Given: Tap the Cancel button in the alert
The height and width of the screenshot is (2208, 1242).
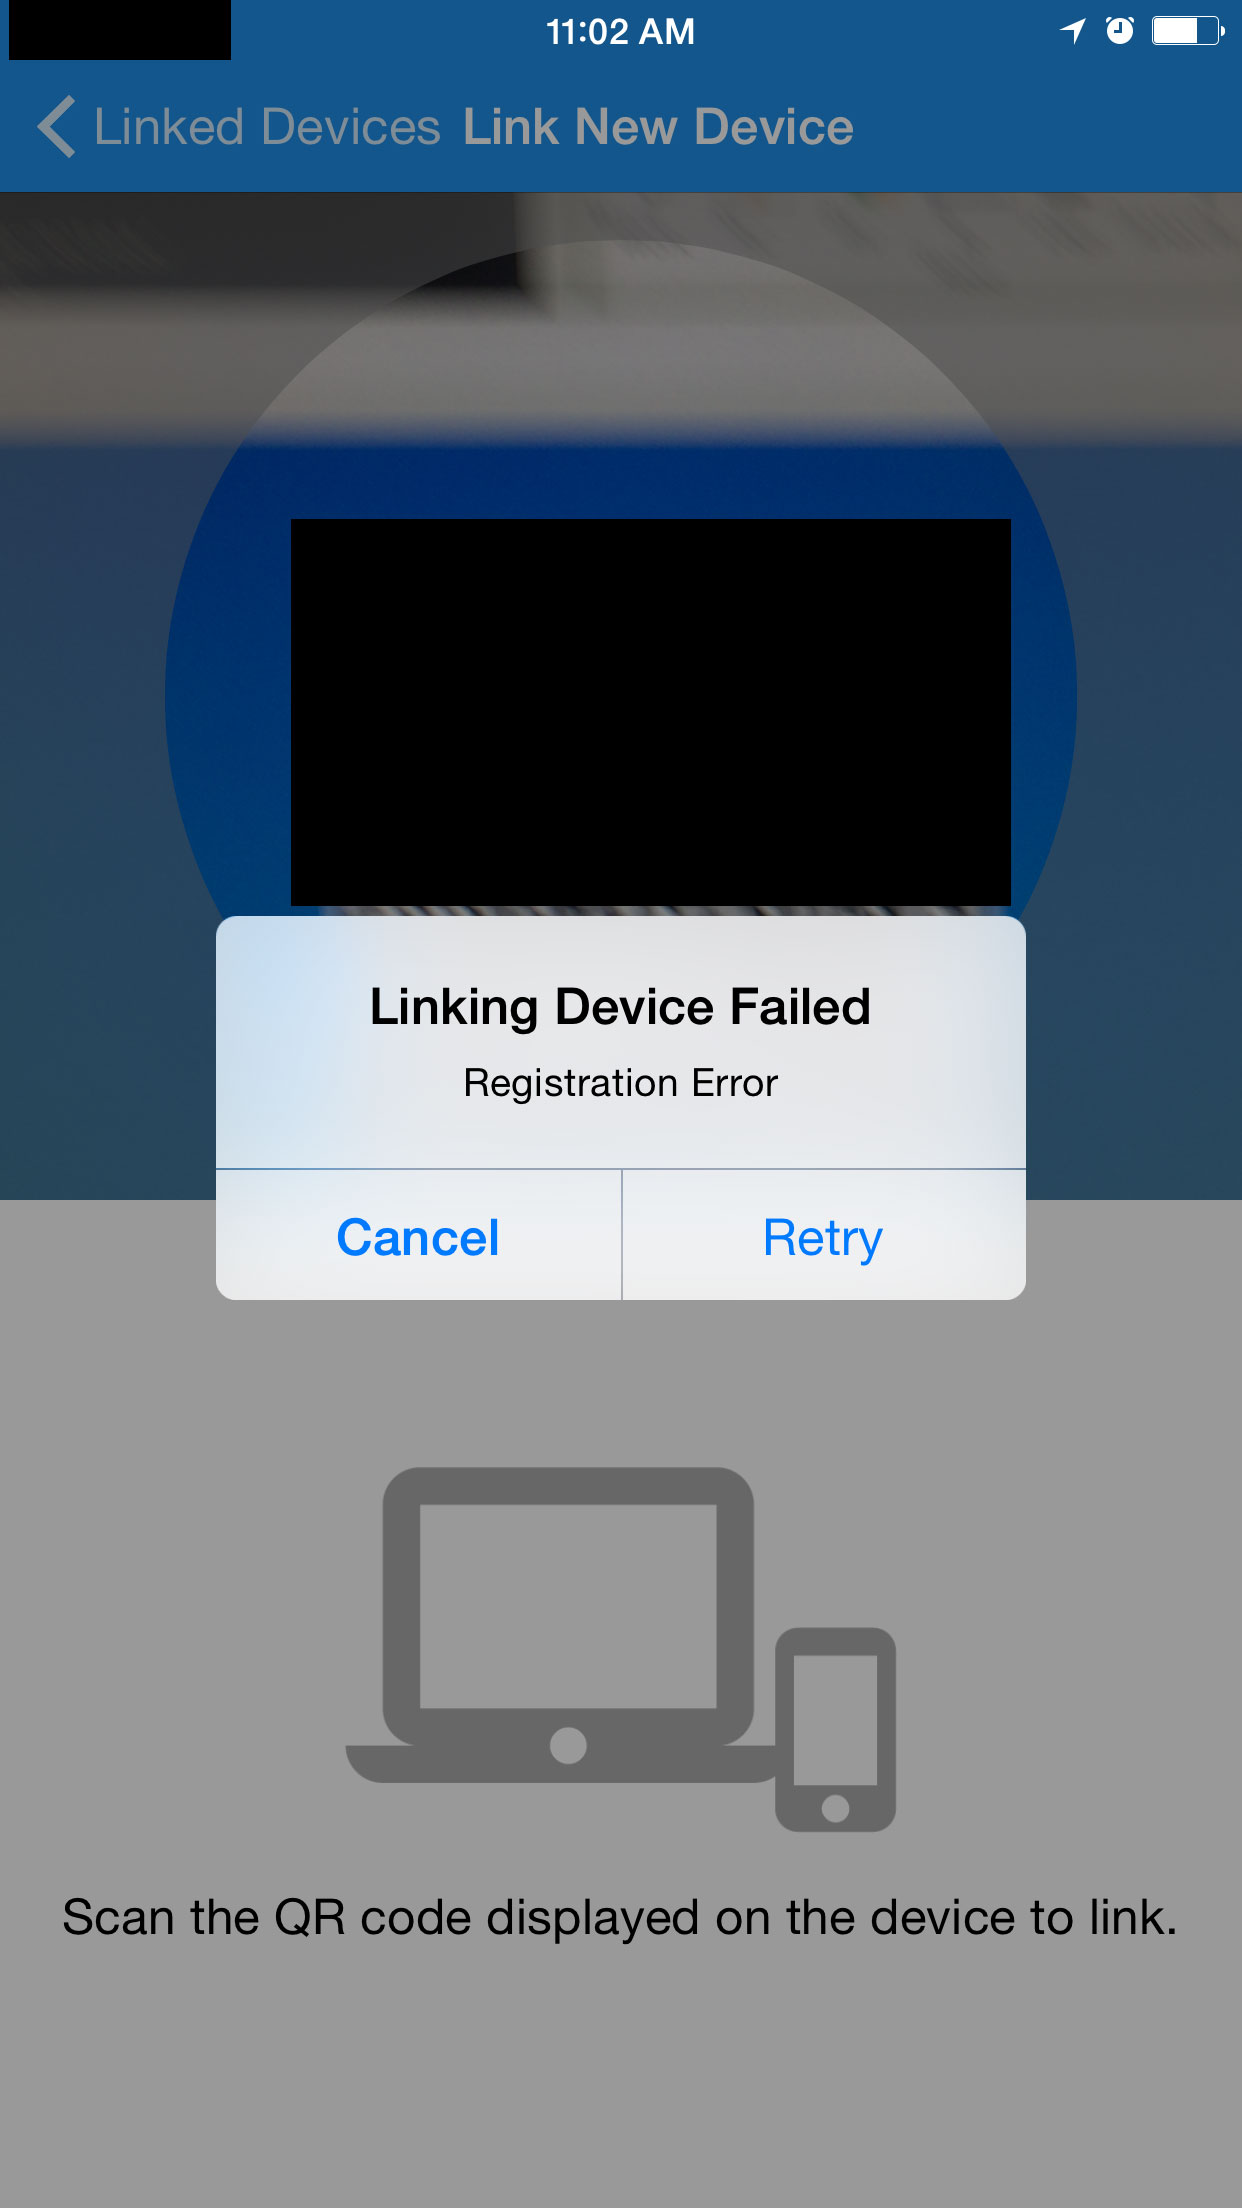Looking at the screenshot, I should coord(418,1237).
